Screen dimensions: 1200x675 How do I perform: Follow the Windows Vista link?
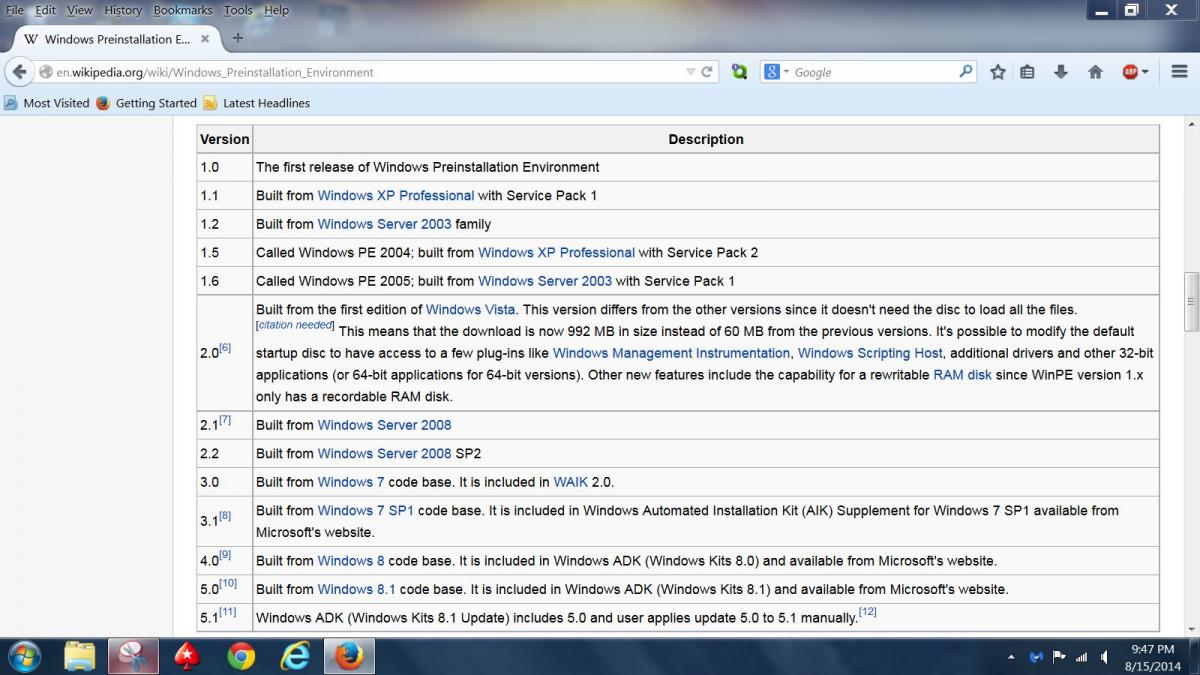pos(471,310)
